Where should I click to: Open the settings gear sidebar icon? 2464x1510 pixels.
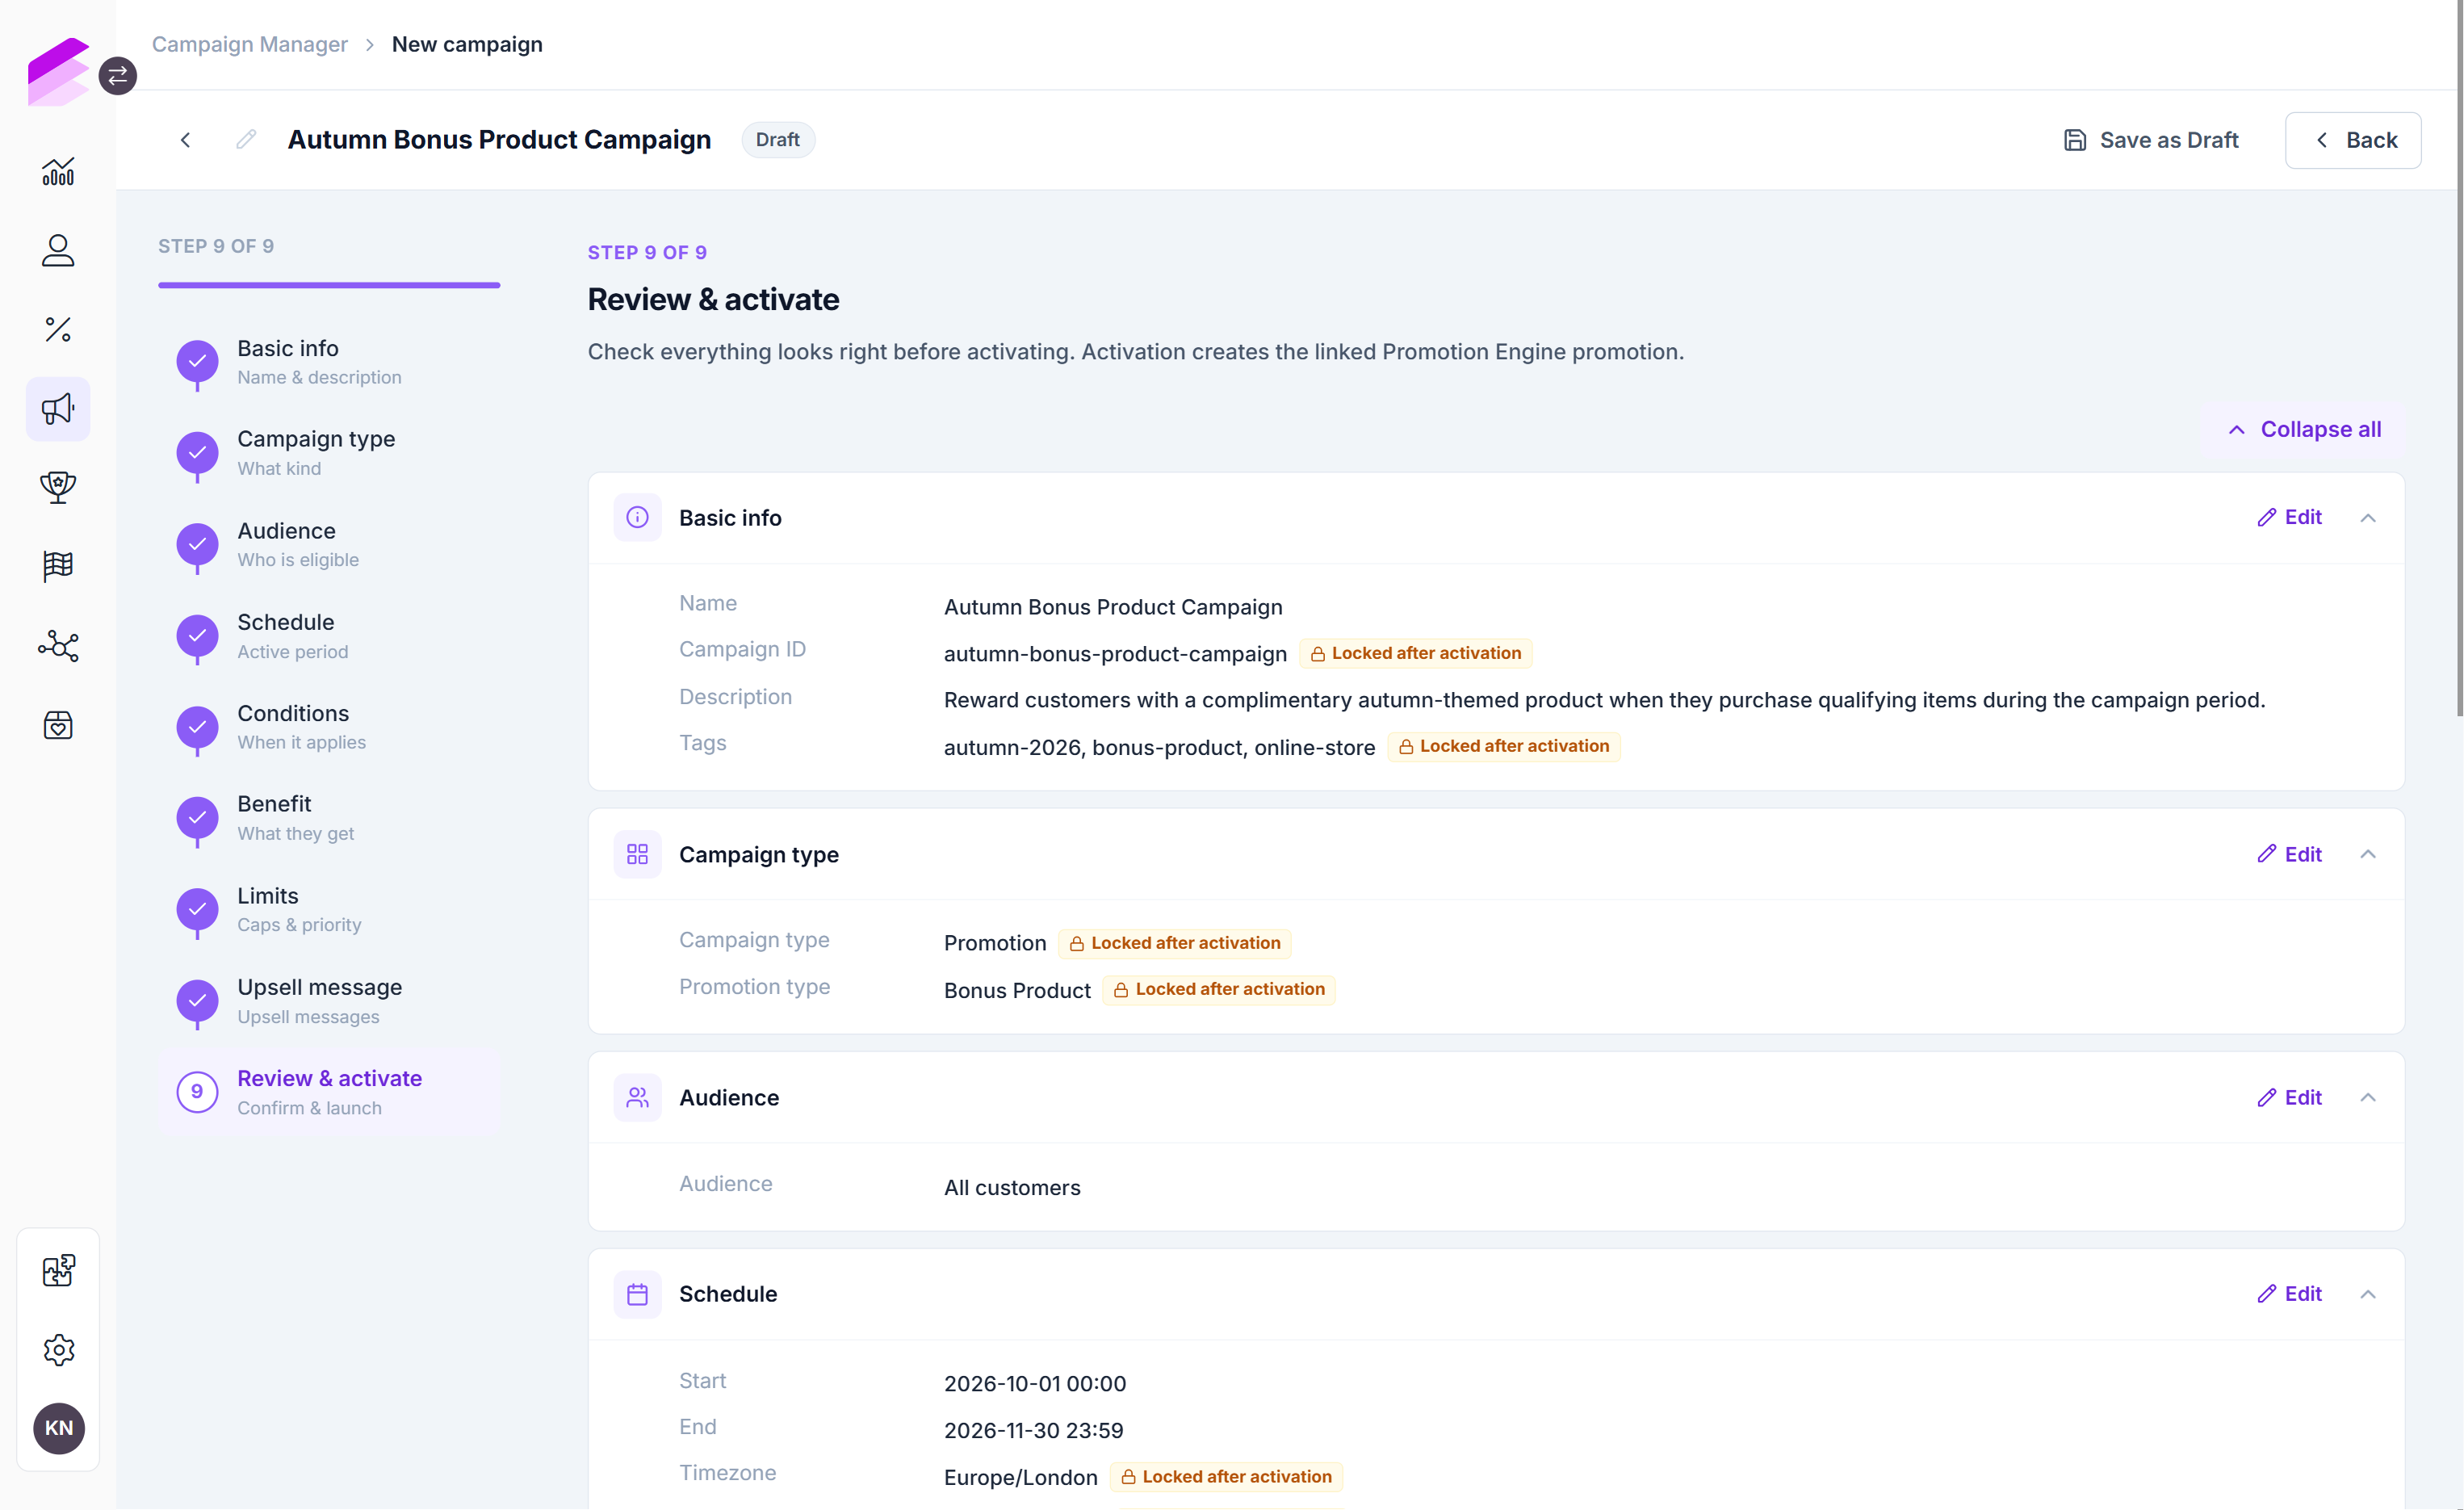pos(58,1349)
